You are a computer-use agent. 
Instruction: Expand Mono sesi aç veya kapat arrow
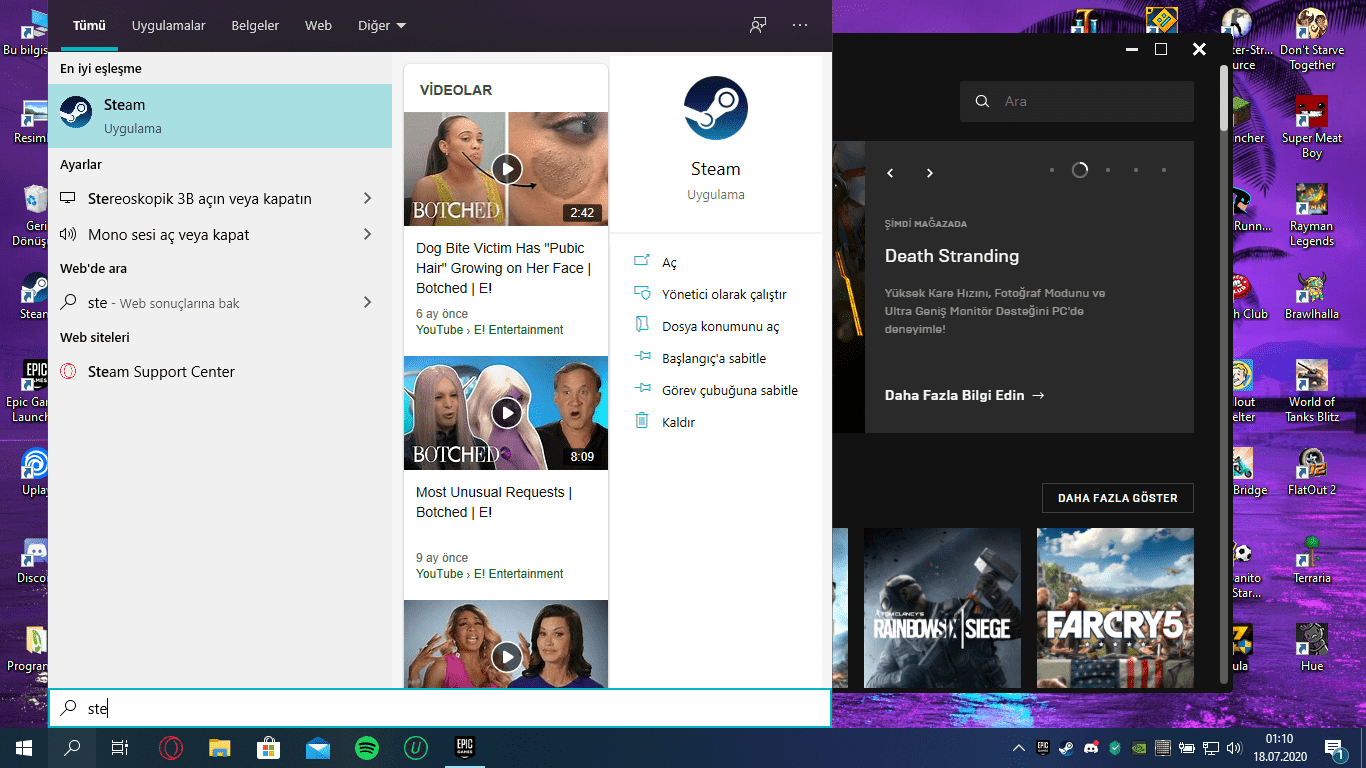pyautogui.click(x=367, y=234)
